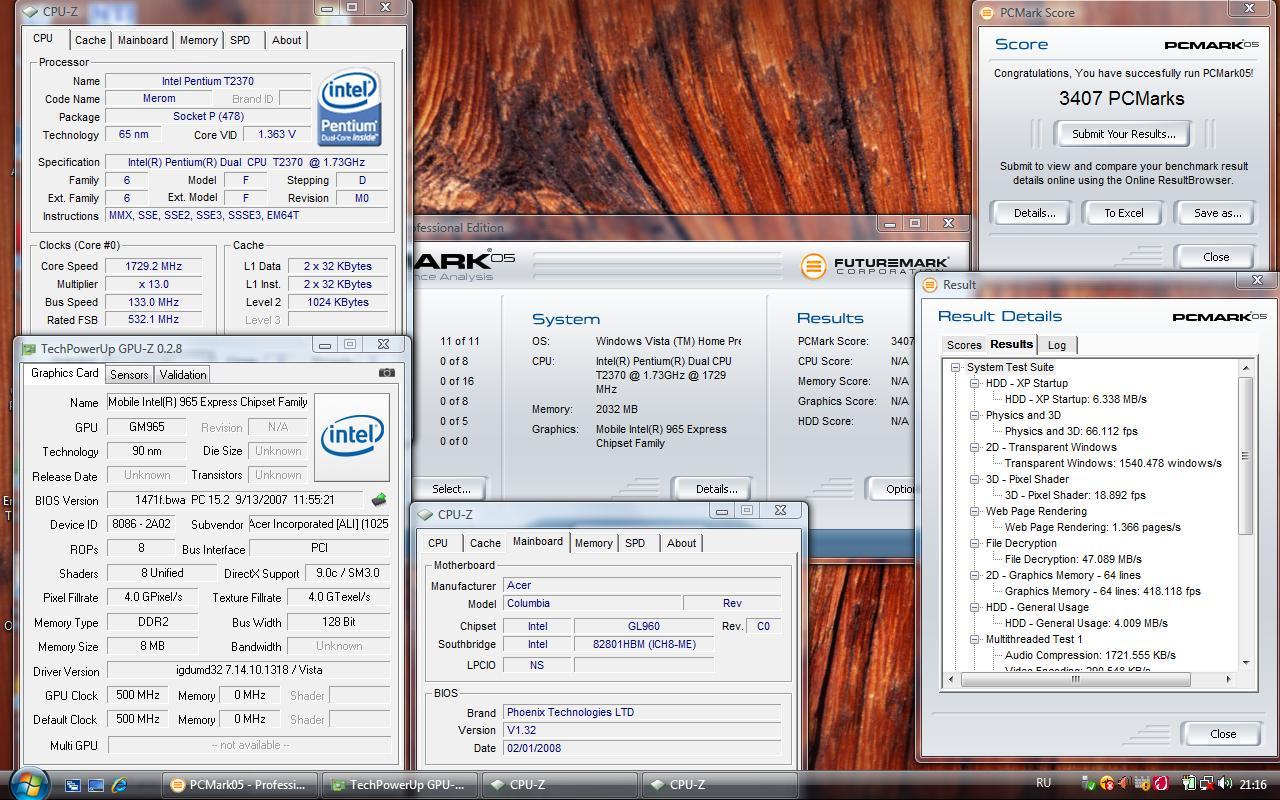Collapse the File Decryption node
The image size is (1280, 800).
coord(975,543)
